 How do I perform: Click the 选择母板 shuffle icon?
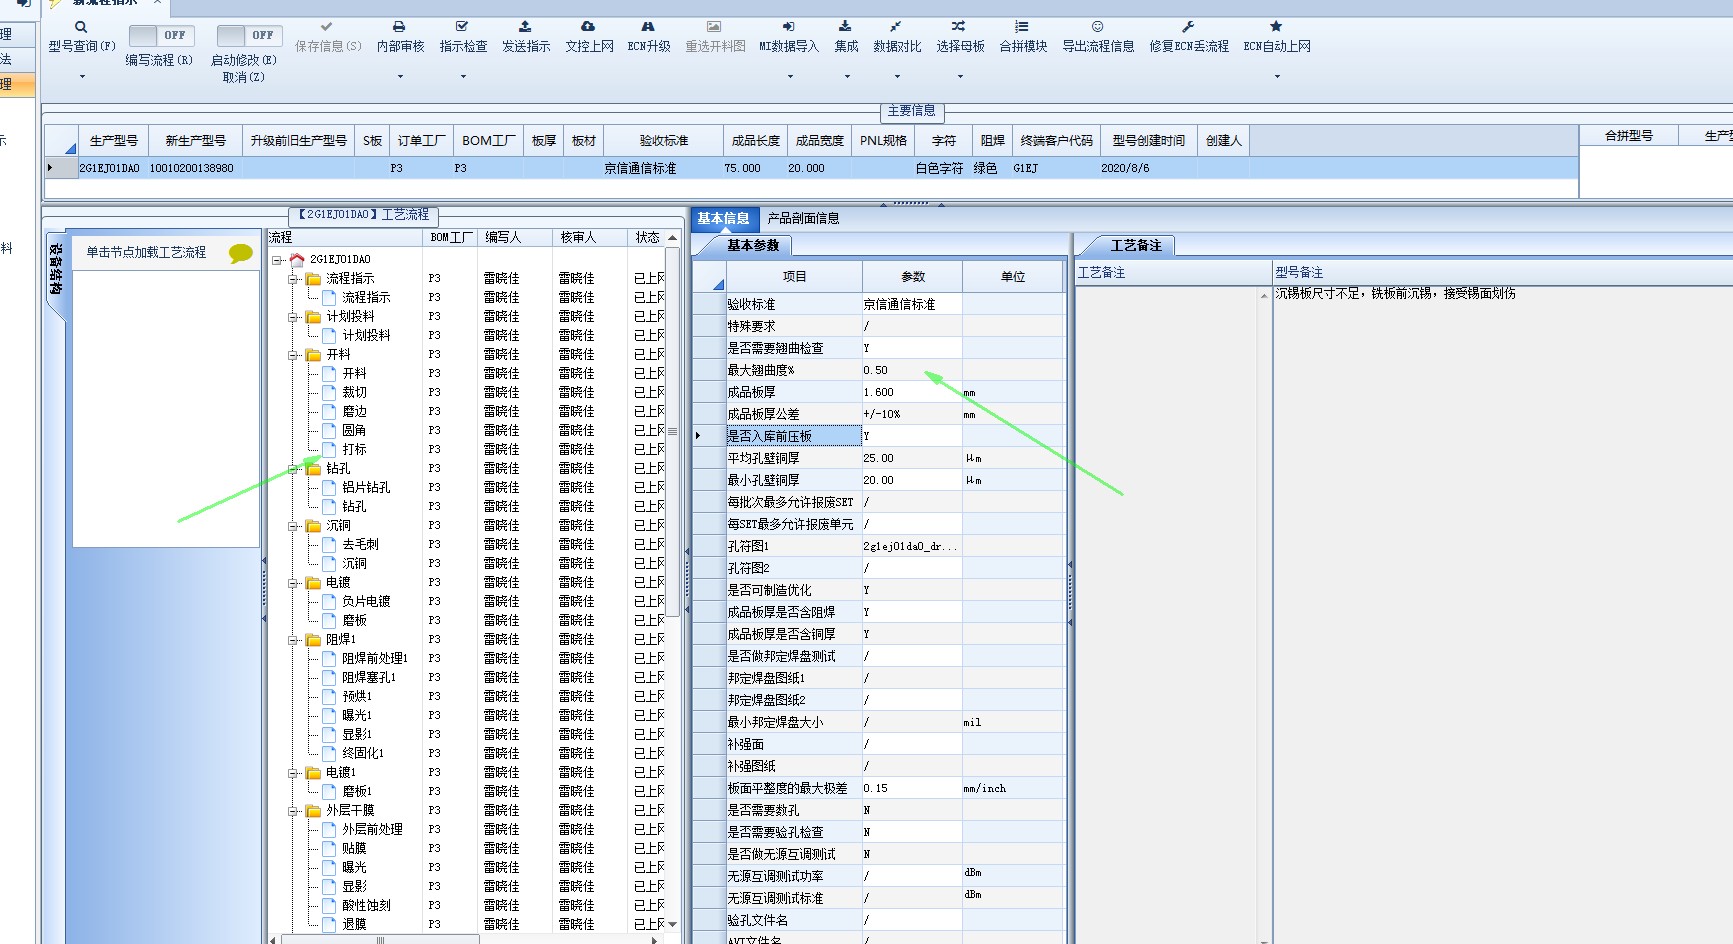[x=959, y=27]
